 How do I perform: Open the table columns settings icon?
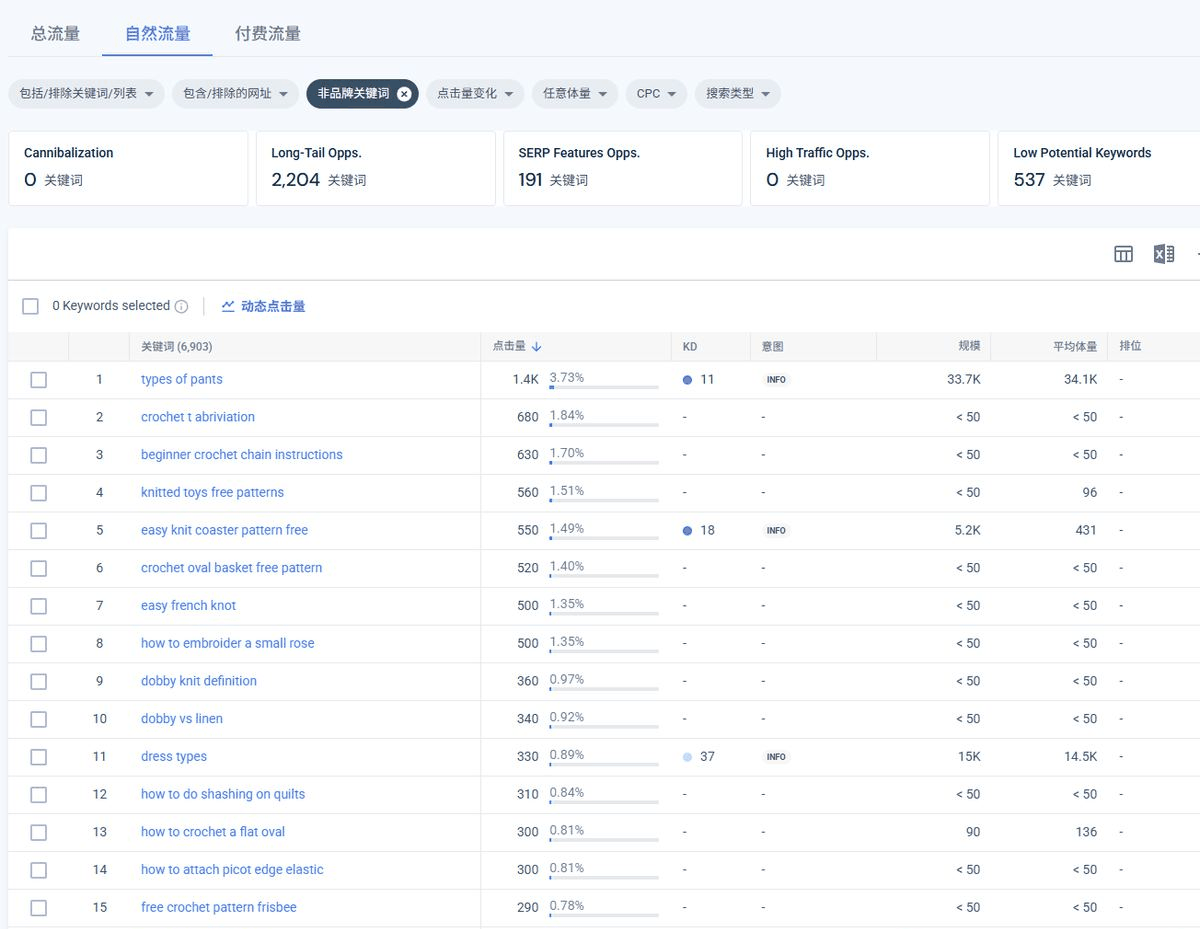1123,254
